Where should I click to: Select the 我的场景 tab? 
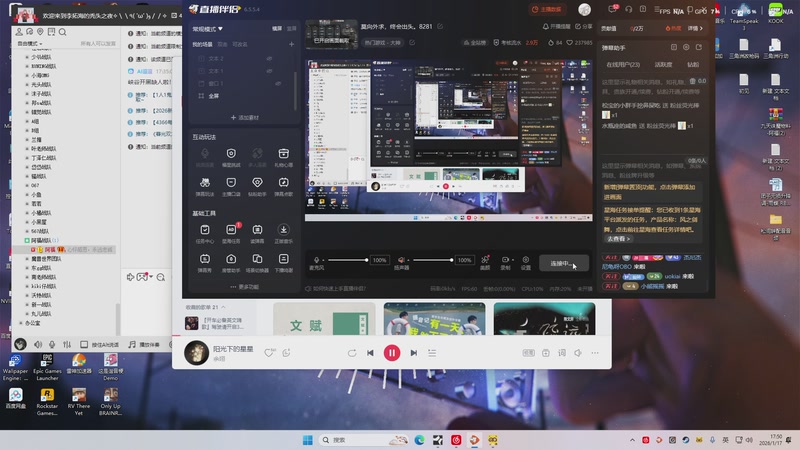pos(202,44)
